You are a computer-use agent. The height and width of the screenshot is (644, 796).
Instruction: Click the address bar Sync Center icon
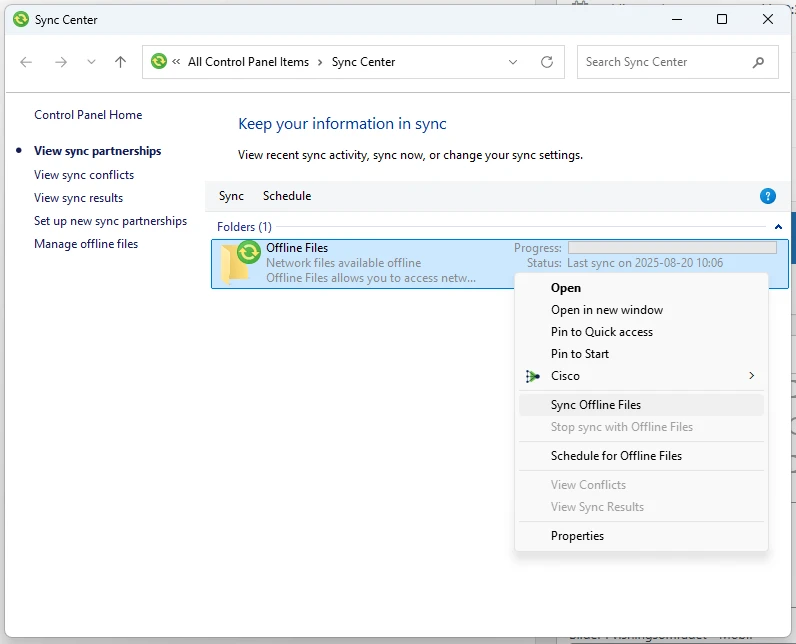tap(159, 61)
